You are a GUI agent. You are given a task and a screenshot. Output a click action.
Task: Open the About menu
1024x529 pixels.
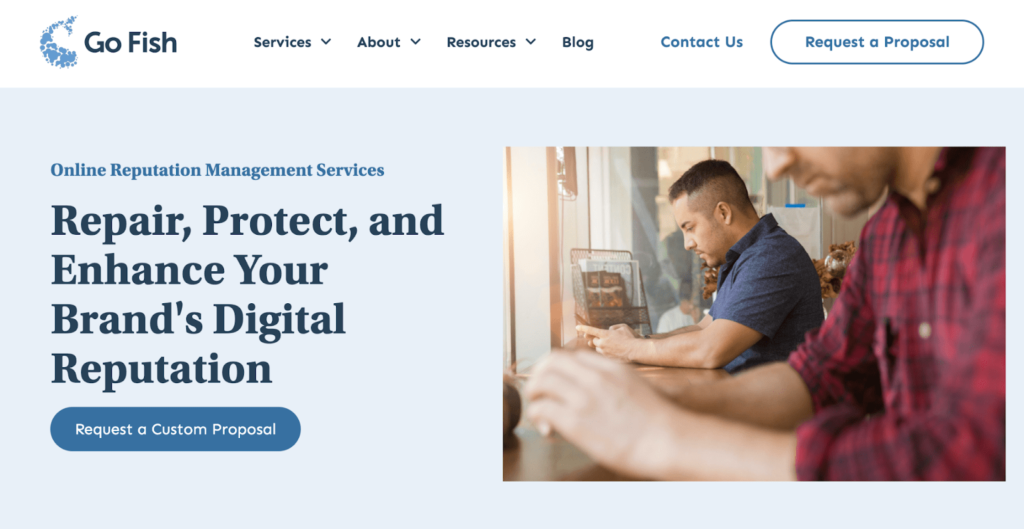378,42
